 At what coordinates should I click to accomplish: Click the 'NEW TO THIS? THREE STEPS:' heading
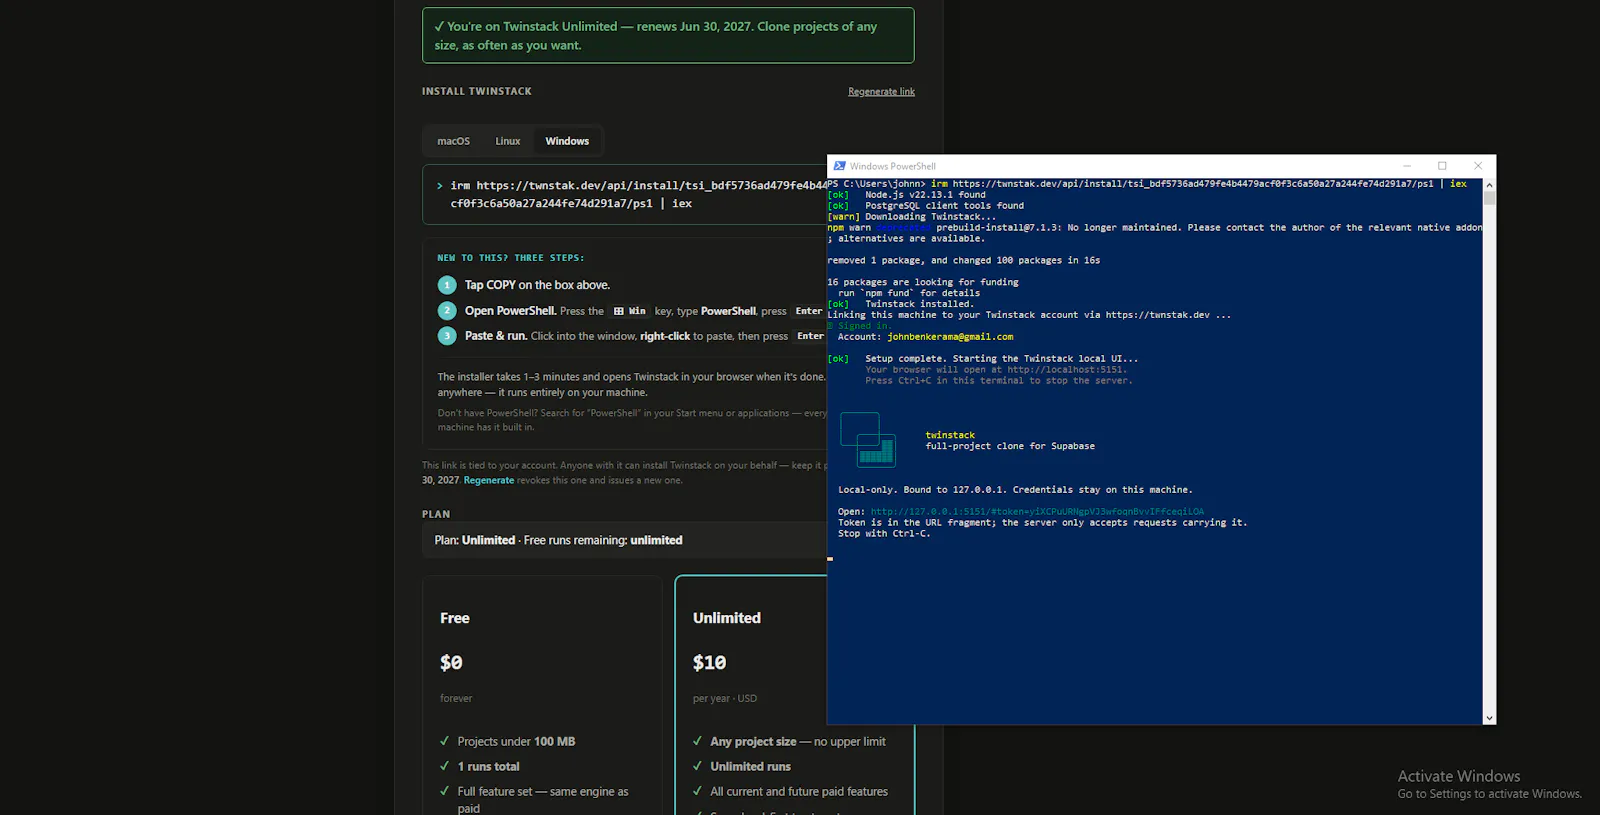coord(511,258)
